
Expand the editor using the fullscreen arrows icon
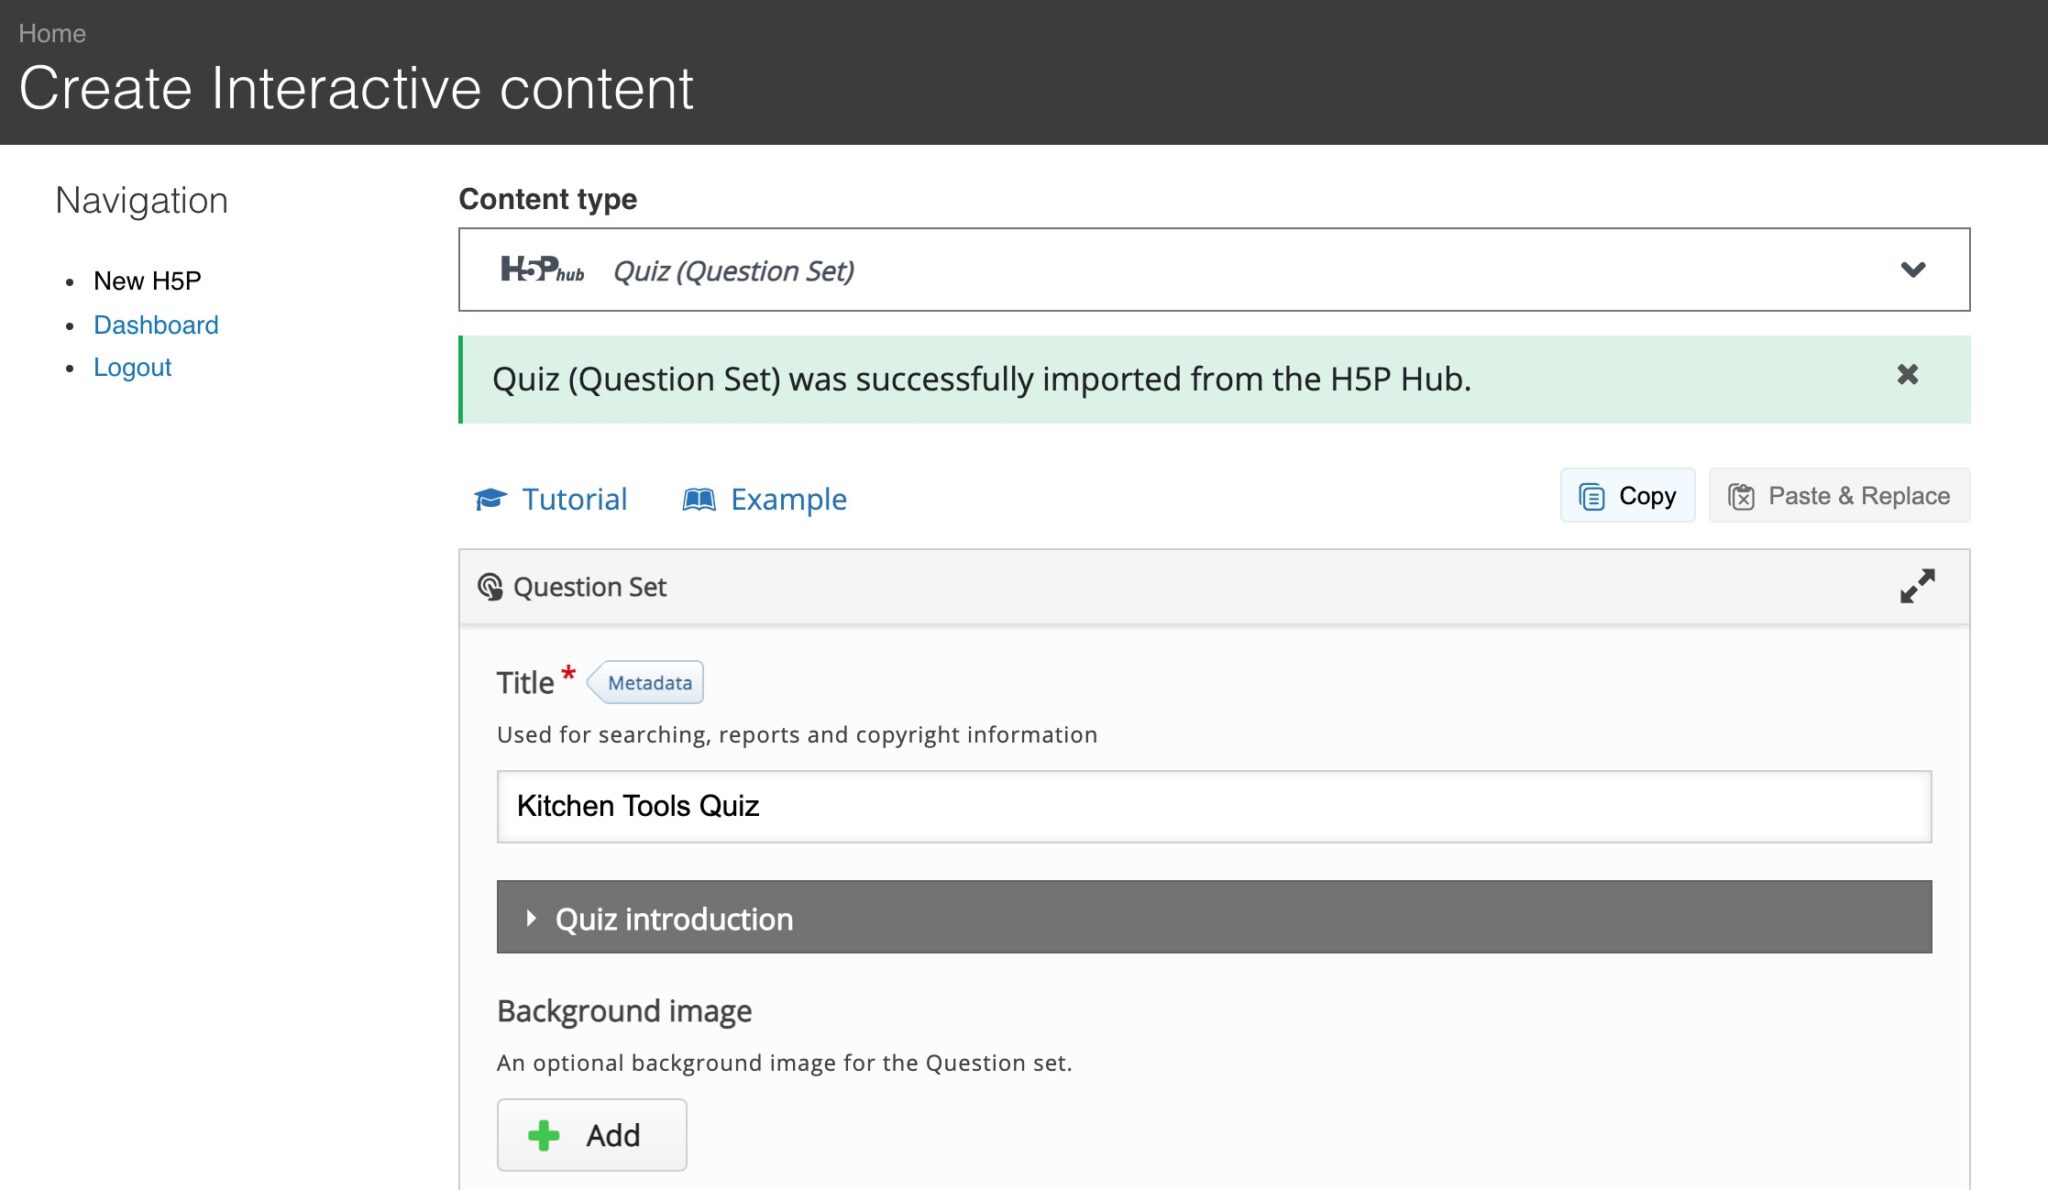[x=1915, y=587]
